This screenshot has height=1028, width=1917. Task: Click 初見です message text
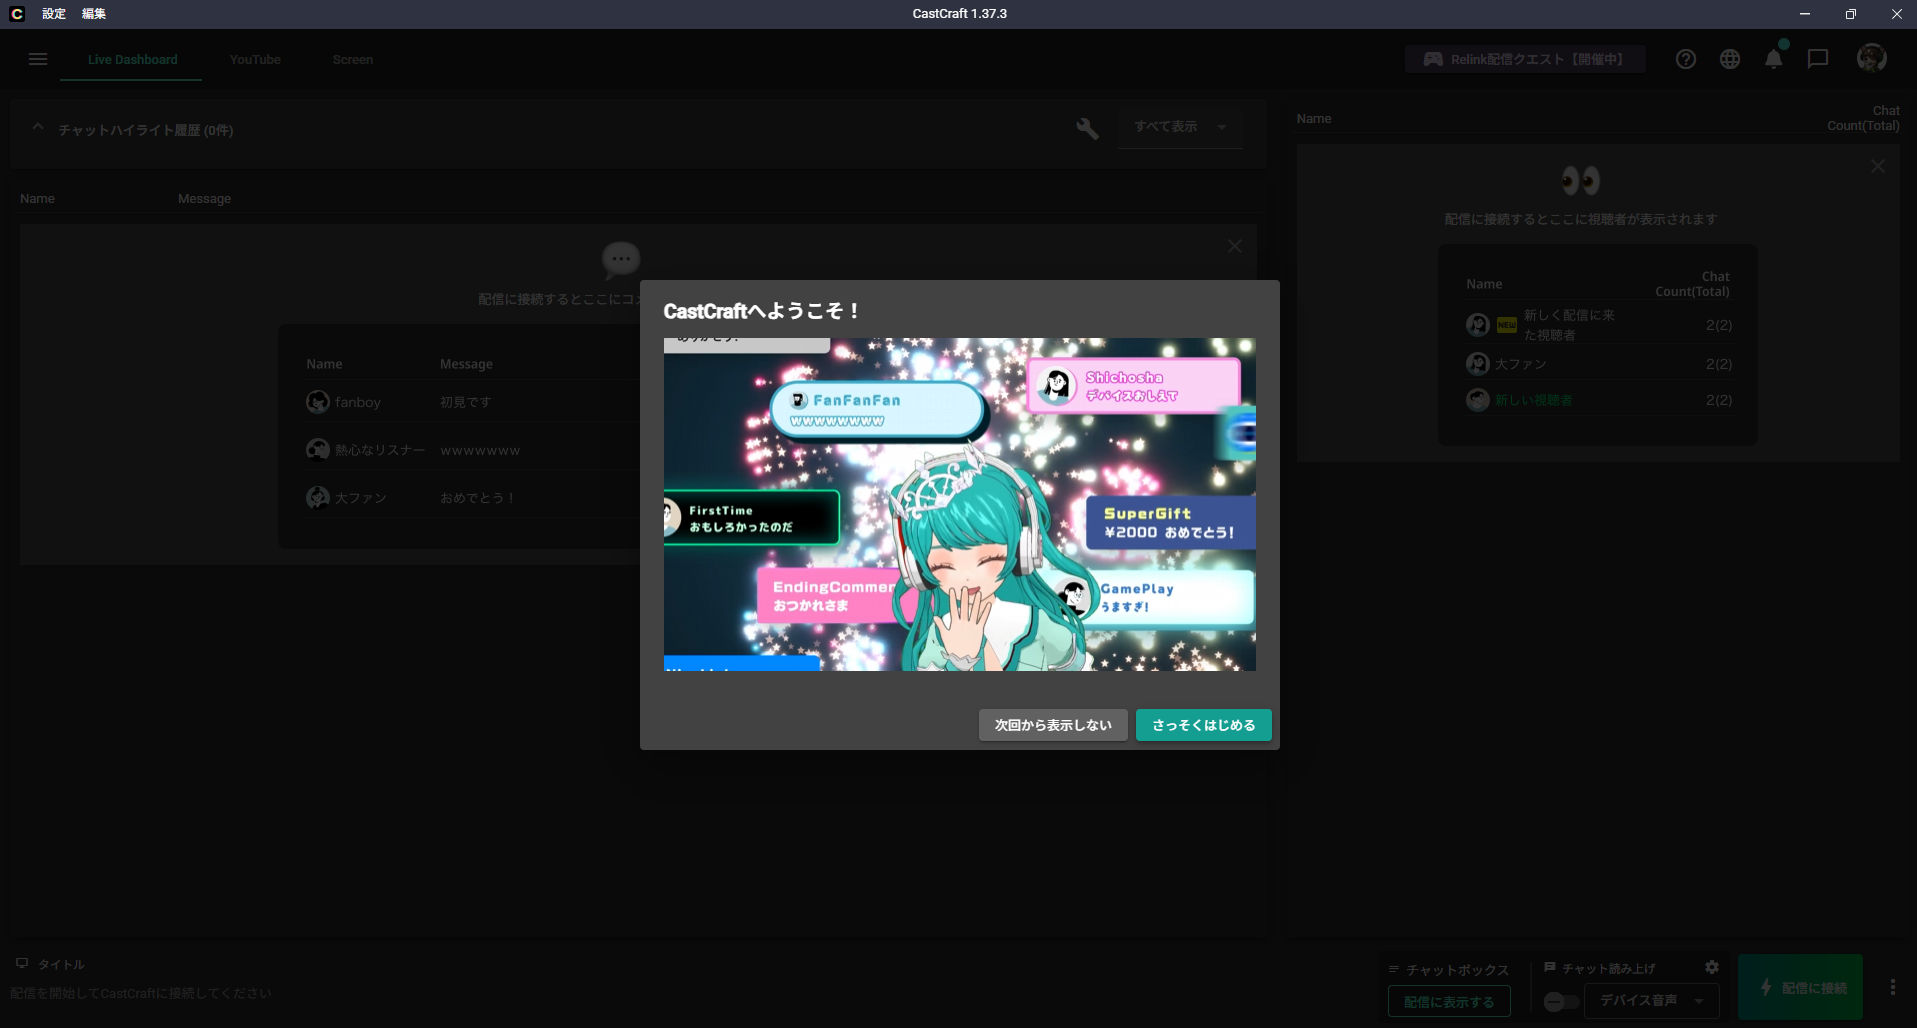(466, 402)
